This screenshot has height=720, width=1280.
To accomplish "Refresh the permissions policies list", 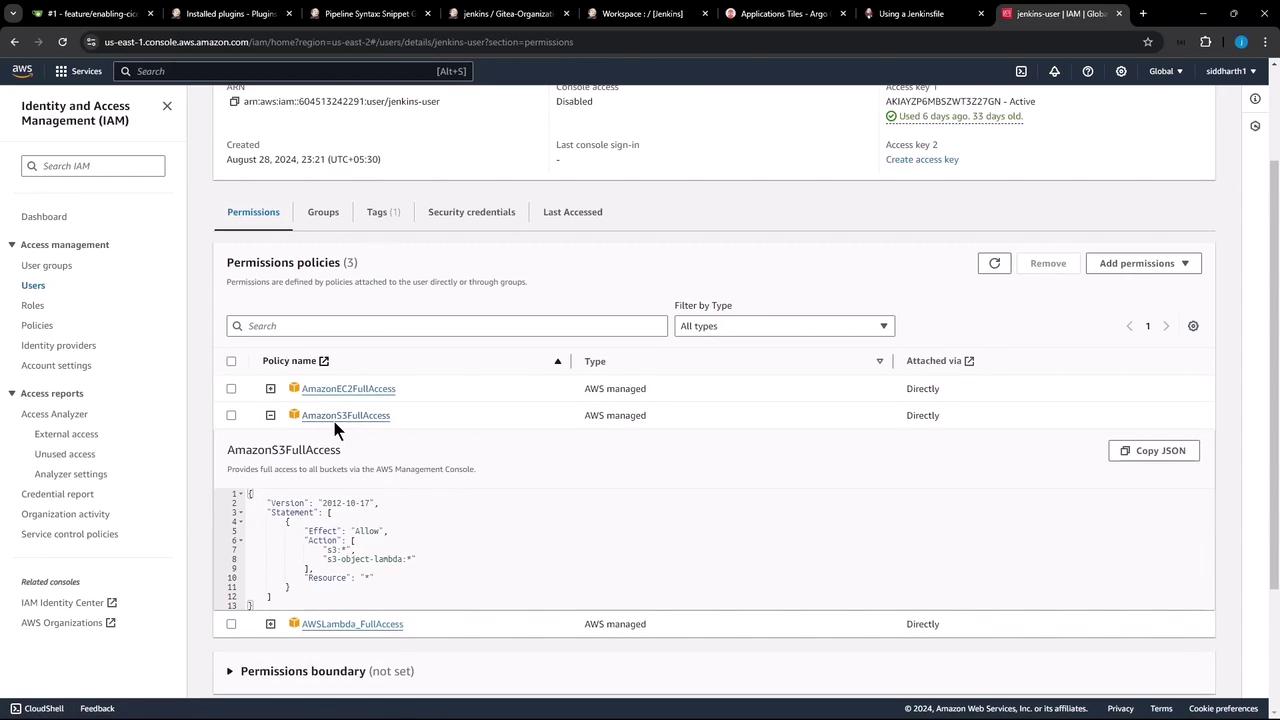I will (x=994, y=263).
